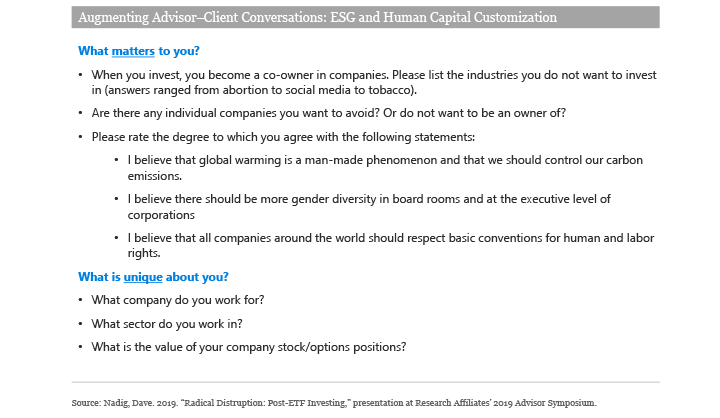720x418 pixels.
Task: Click the word "Source:" in the footnote
Action: (x=86, y=401)
